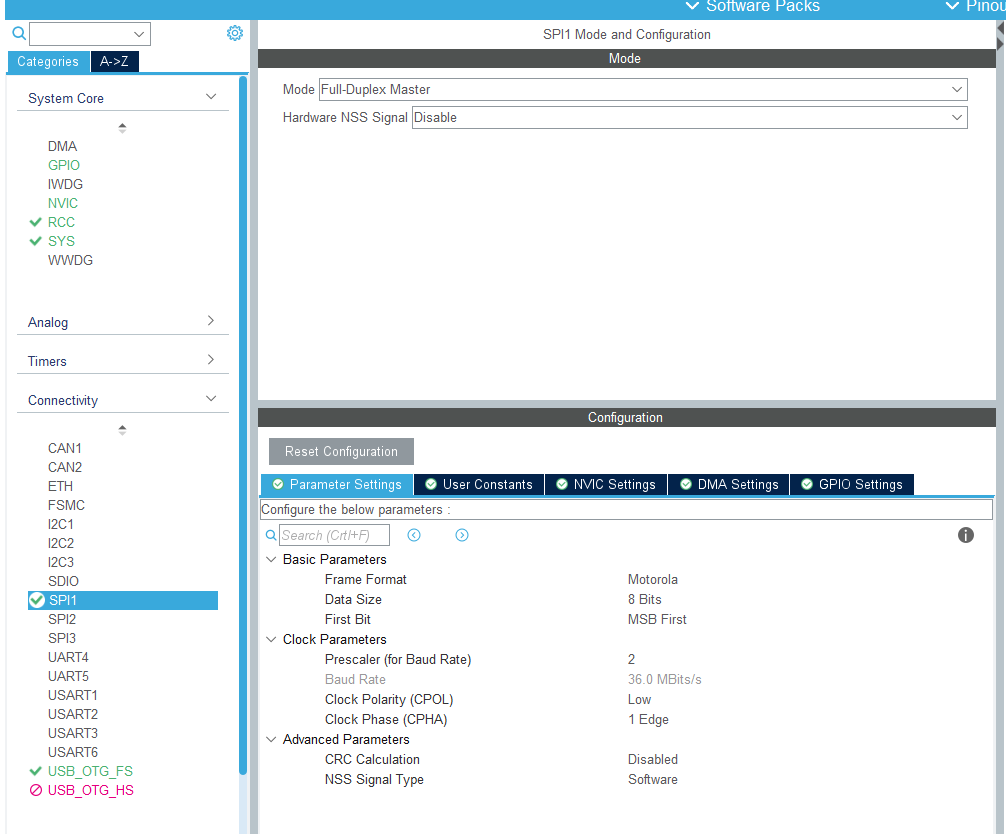Click the check mark beside USB_OTG_FS

click(35, 771)
